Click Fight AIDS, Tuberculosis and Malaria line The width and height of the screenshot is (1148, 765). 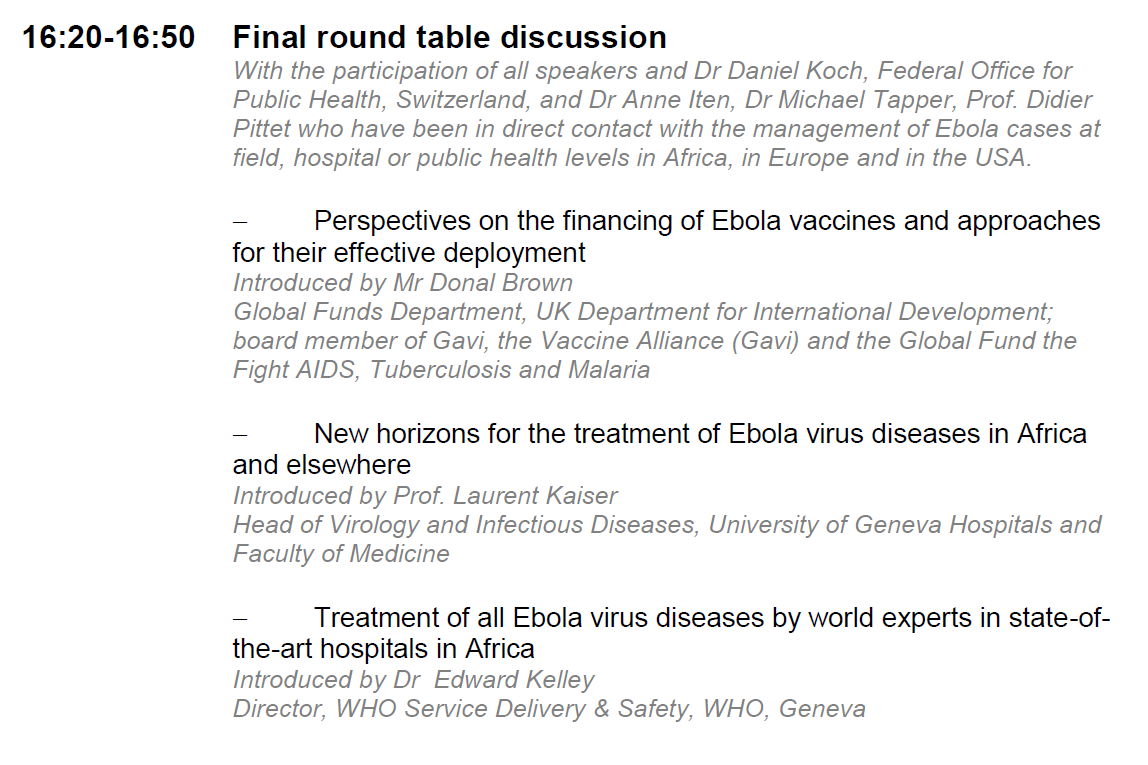[441, 370]
